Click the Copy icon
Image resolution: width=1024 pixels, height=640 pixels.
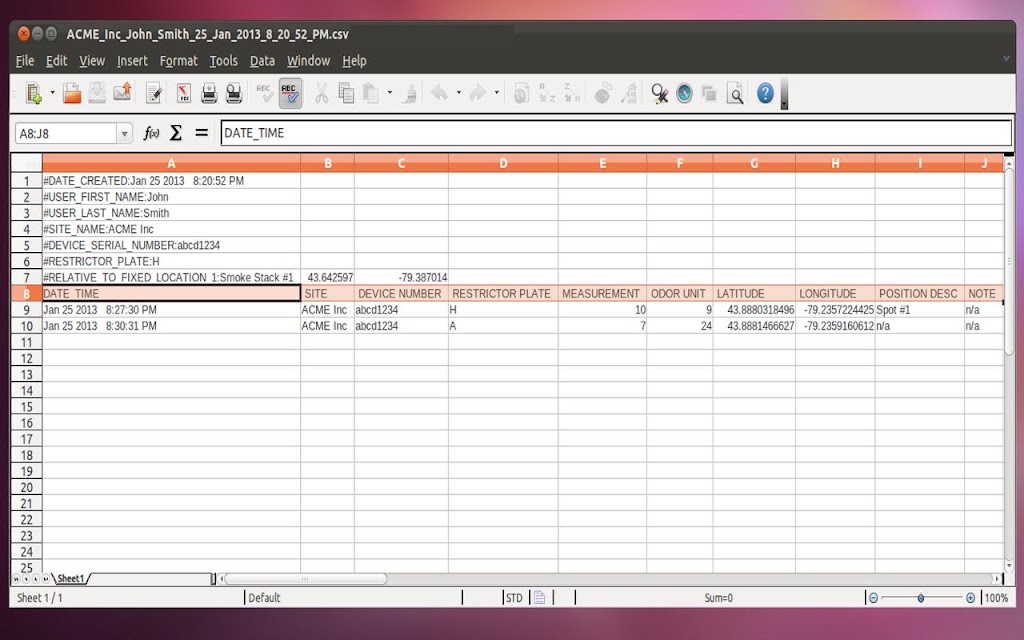click(x=346, y=93)
